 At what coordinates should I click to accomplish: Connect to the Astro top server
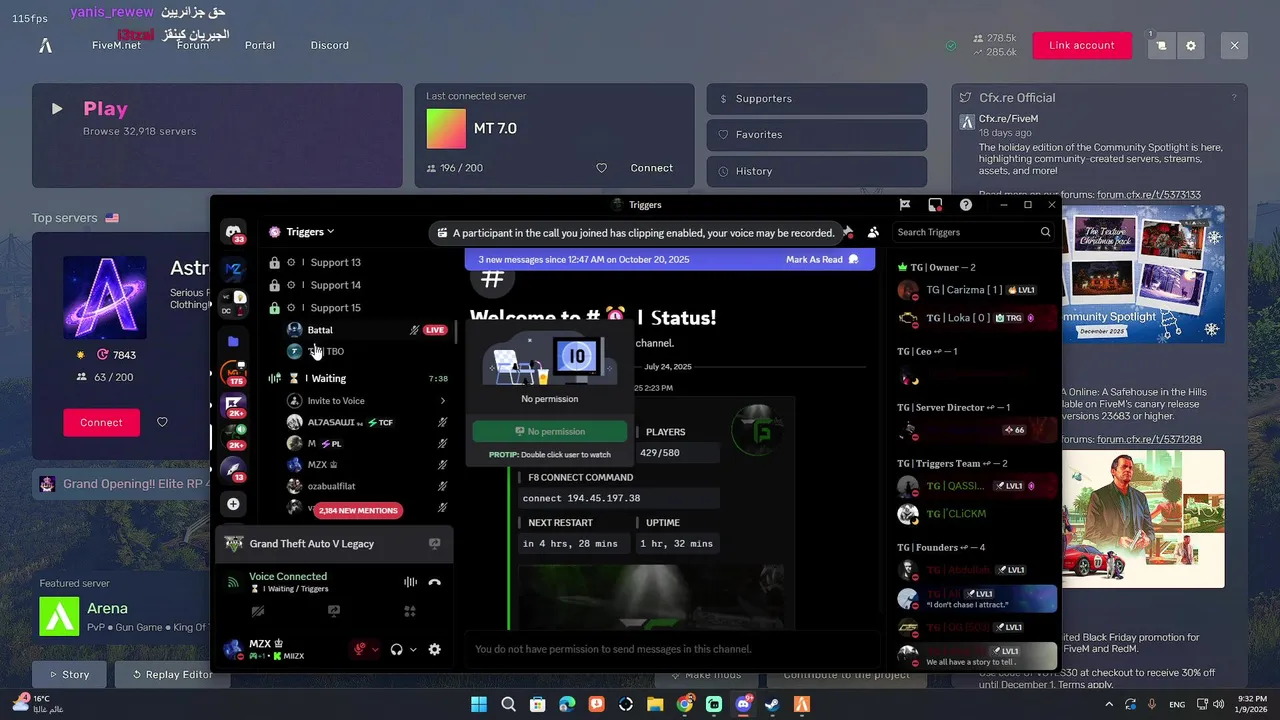101,422
